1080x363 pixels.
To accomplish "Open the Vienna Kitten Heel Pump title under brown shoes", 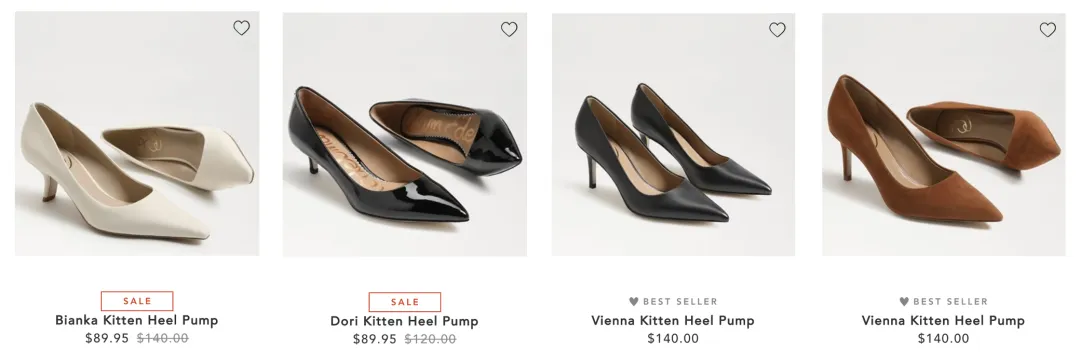I will (x=943, y=320).
